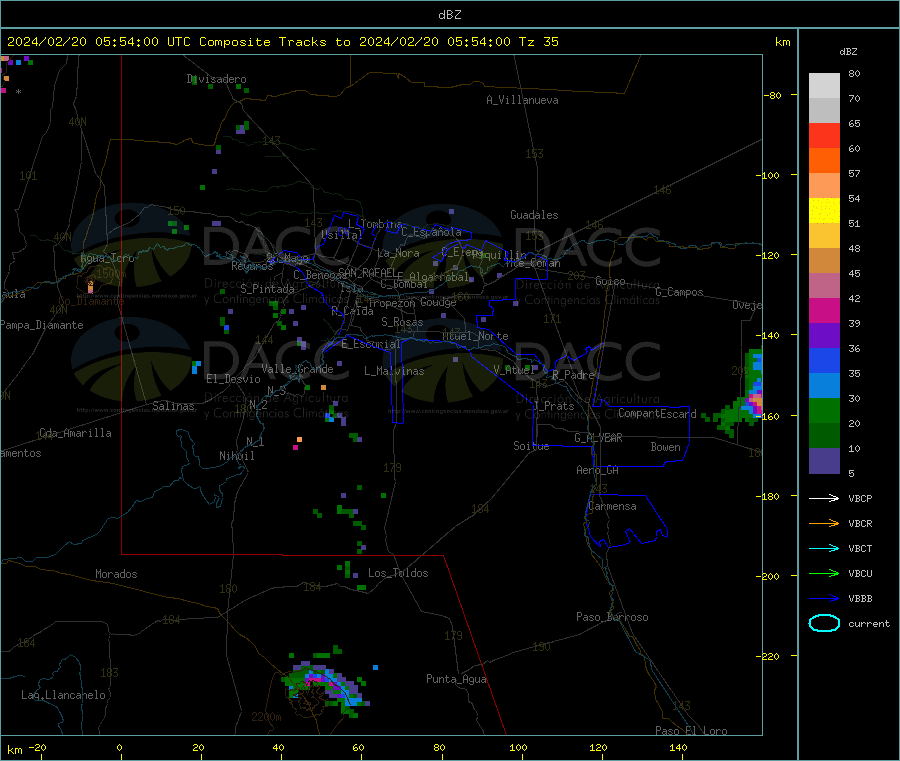The height and width of the screenshot is (761, 900).
Task: Click the VBCR legend label
Action: pyautogui.click(x=860, y=523)
